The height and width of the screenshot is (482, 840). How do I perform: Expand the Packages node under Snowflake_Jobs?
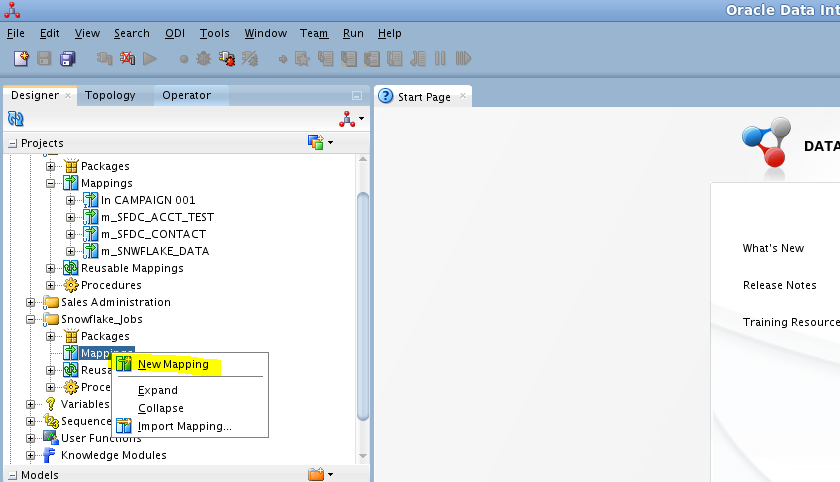pos(50,336)
